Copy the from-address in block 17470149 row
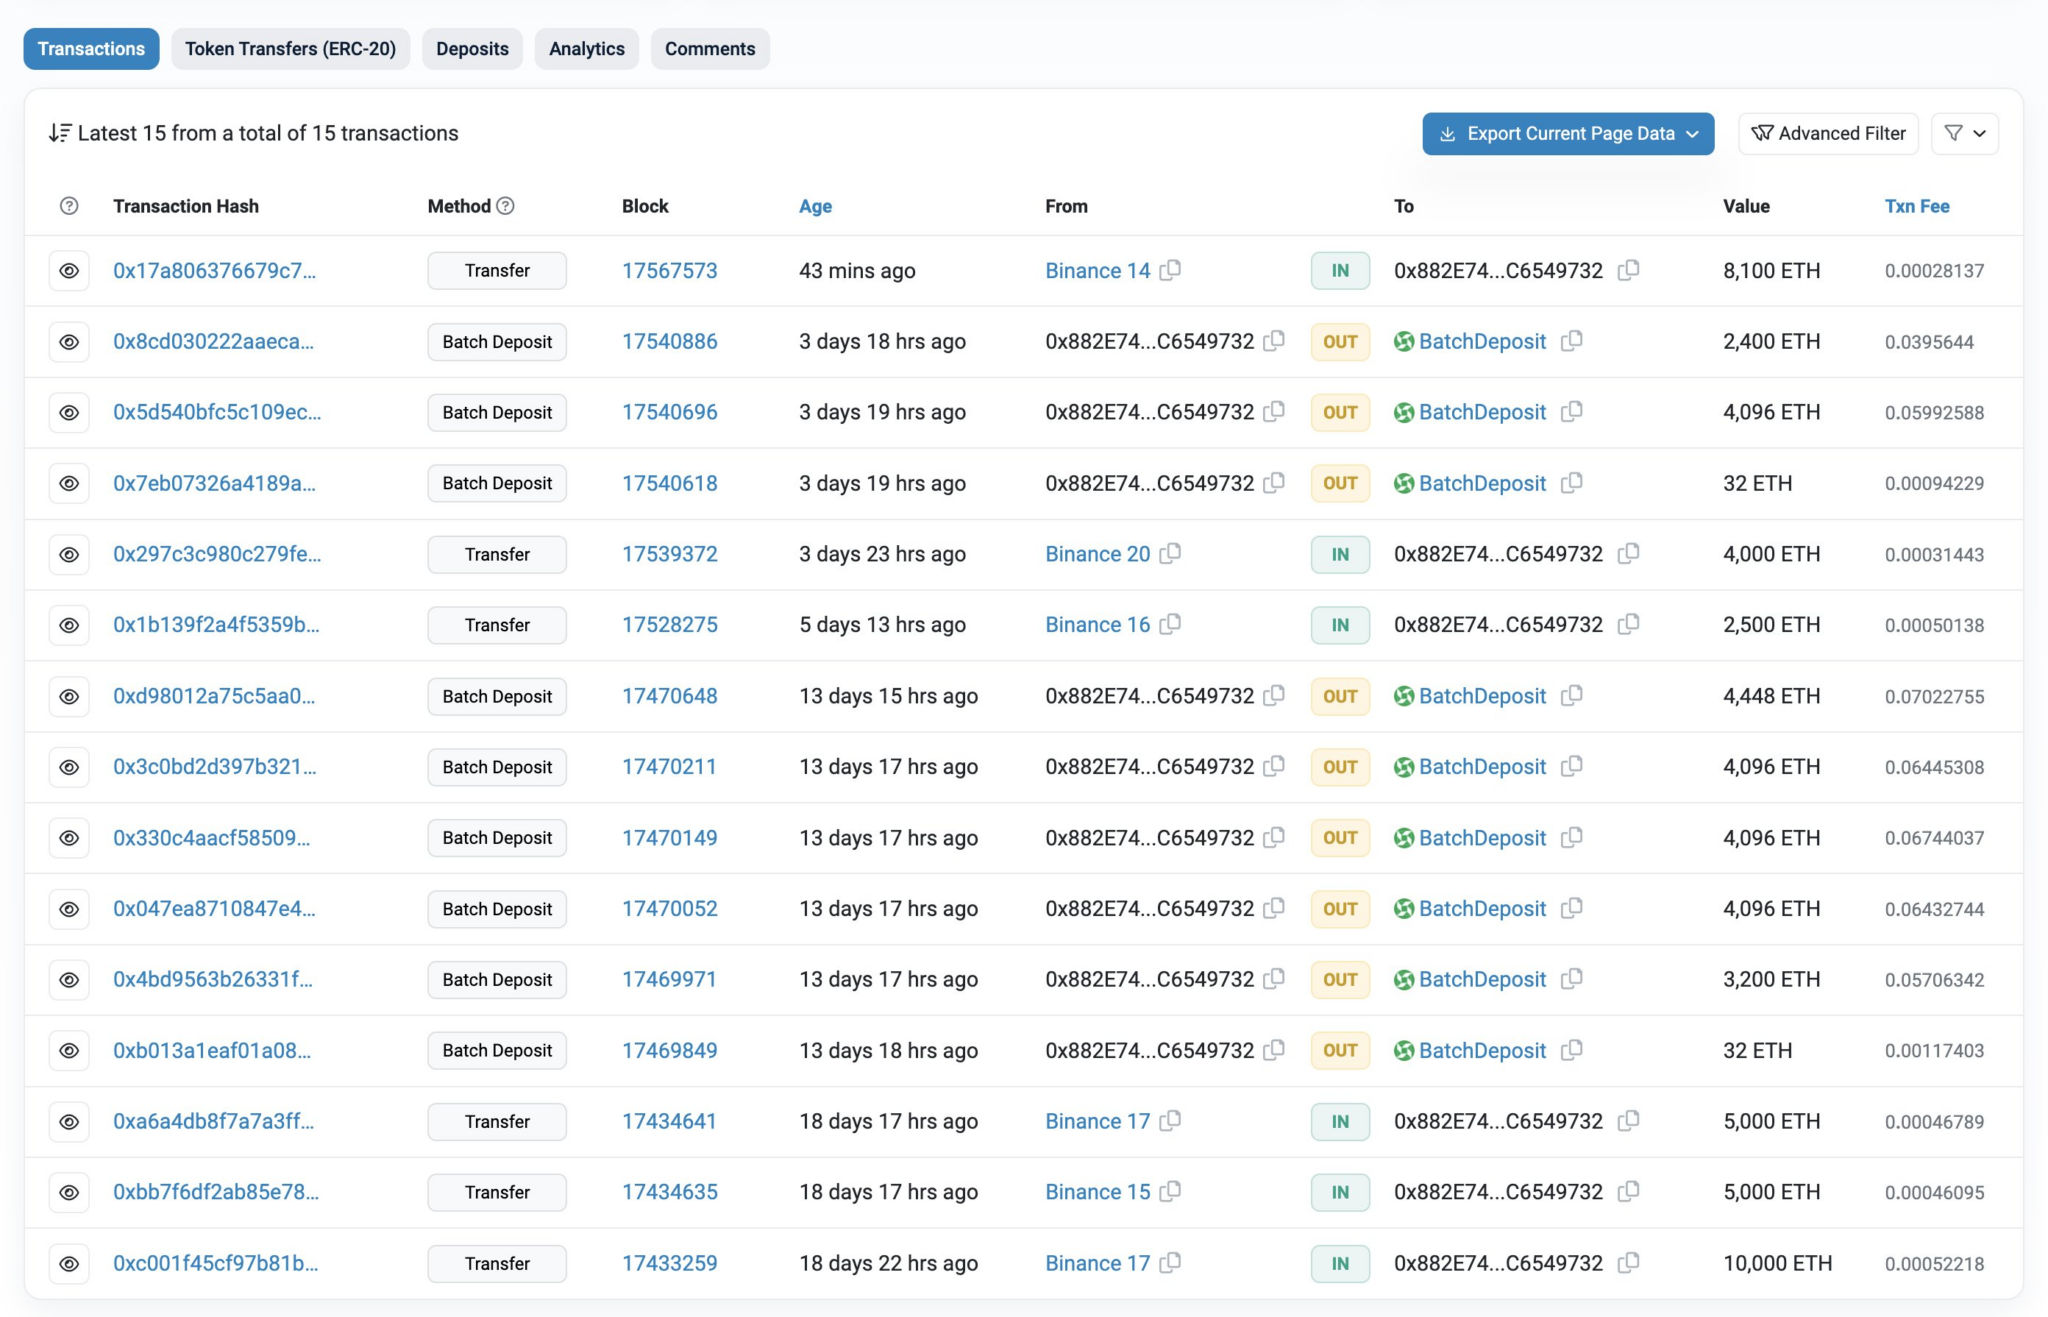 [x=1274, y=837]
